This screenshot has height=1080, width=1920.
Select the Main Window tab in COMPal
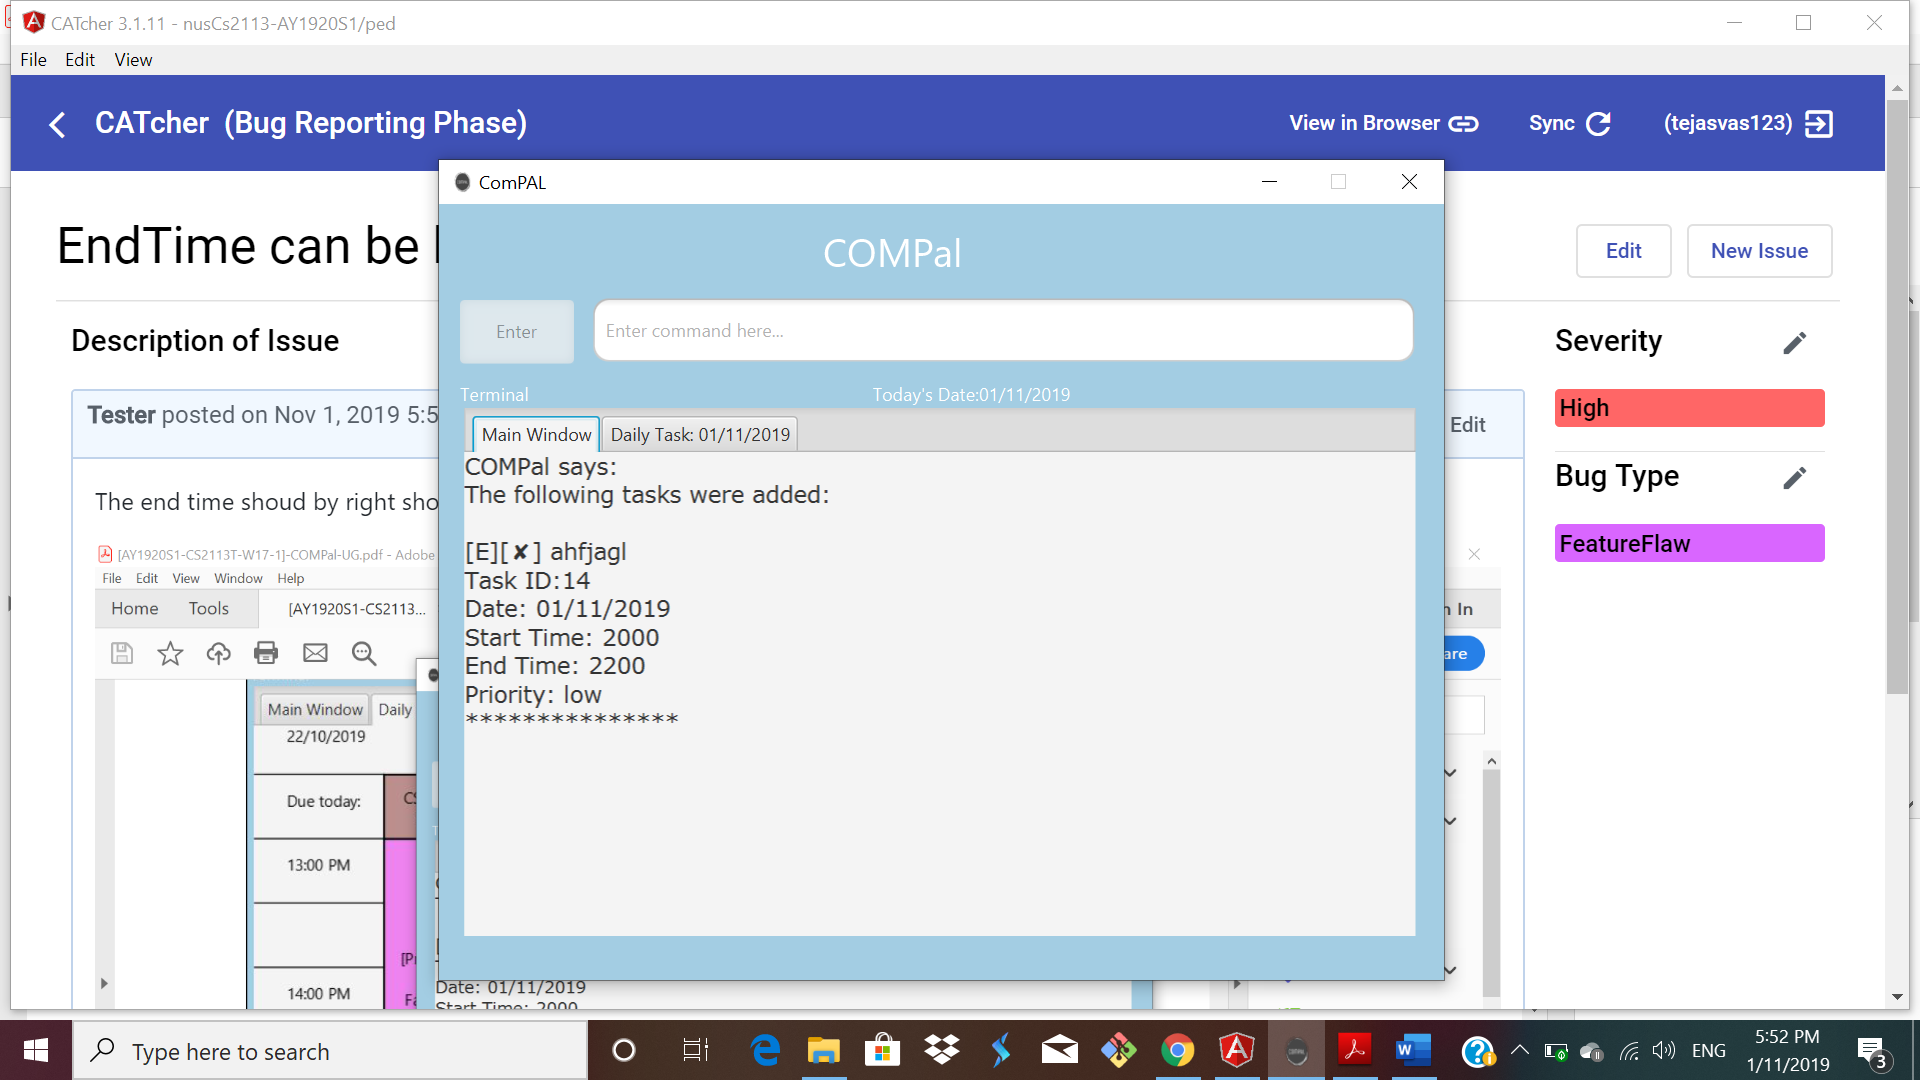[x=536, y=434]
